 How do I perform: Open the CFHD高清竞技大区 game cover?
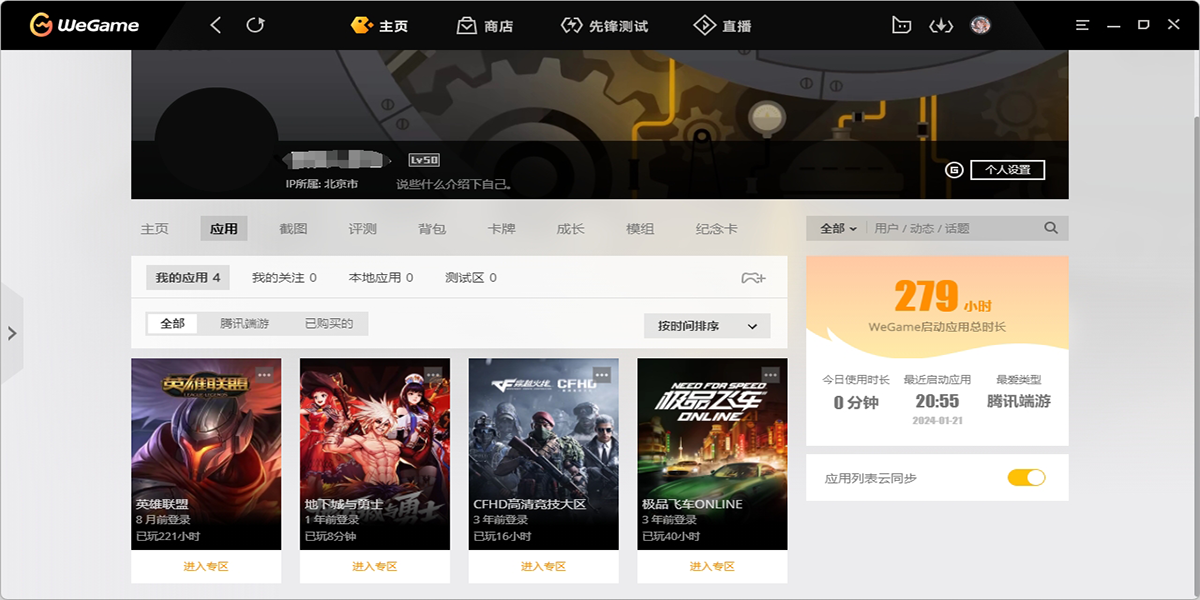tap(544, 454)
